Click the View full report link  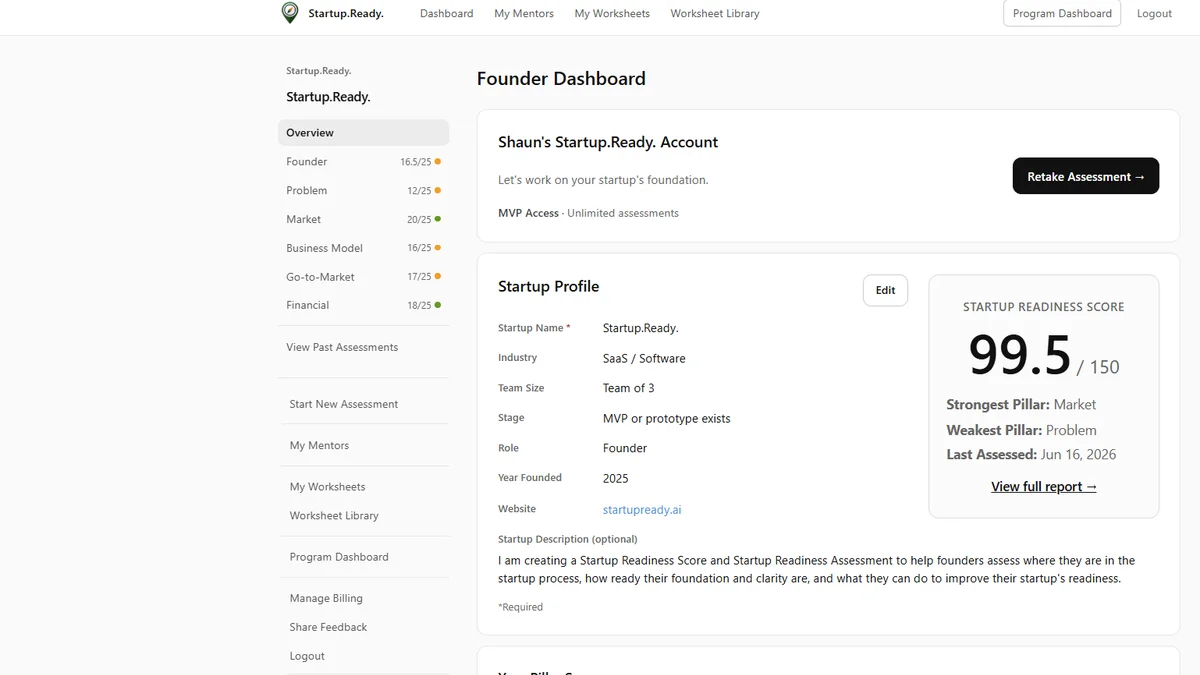coord(1044,487)
